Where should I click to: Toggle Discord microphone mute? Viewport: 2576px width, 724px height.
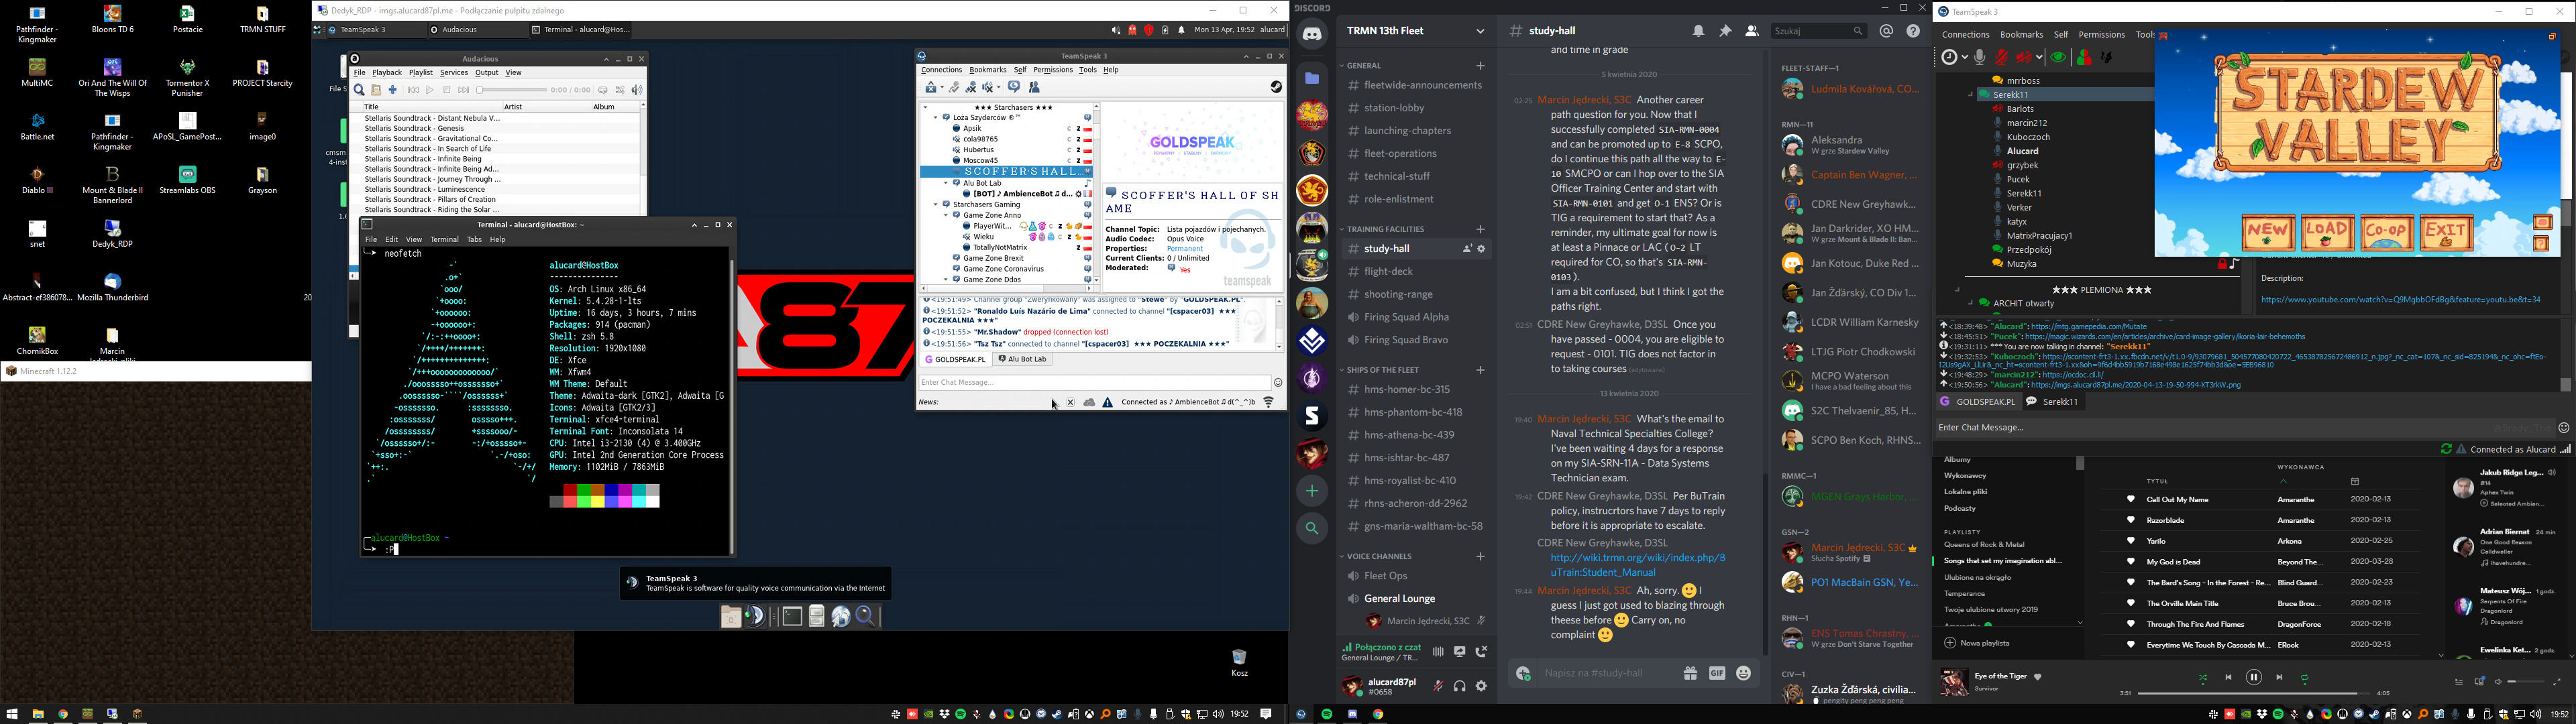point(1438,686)
